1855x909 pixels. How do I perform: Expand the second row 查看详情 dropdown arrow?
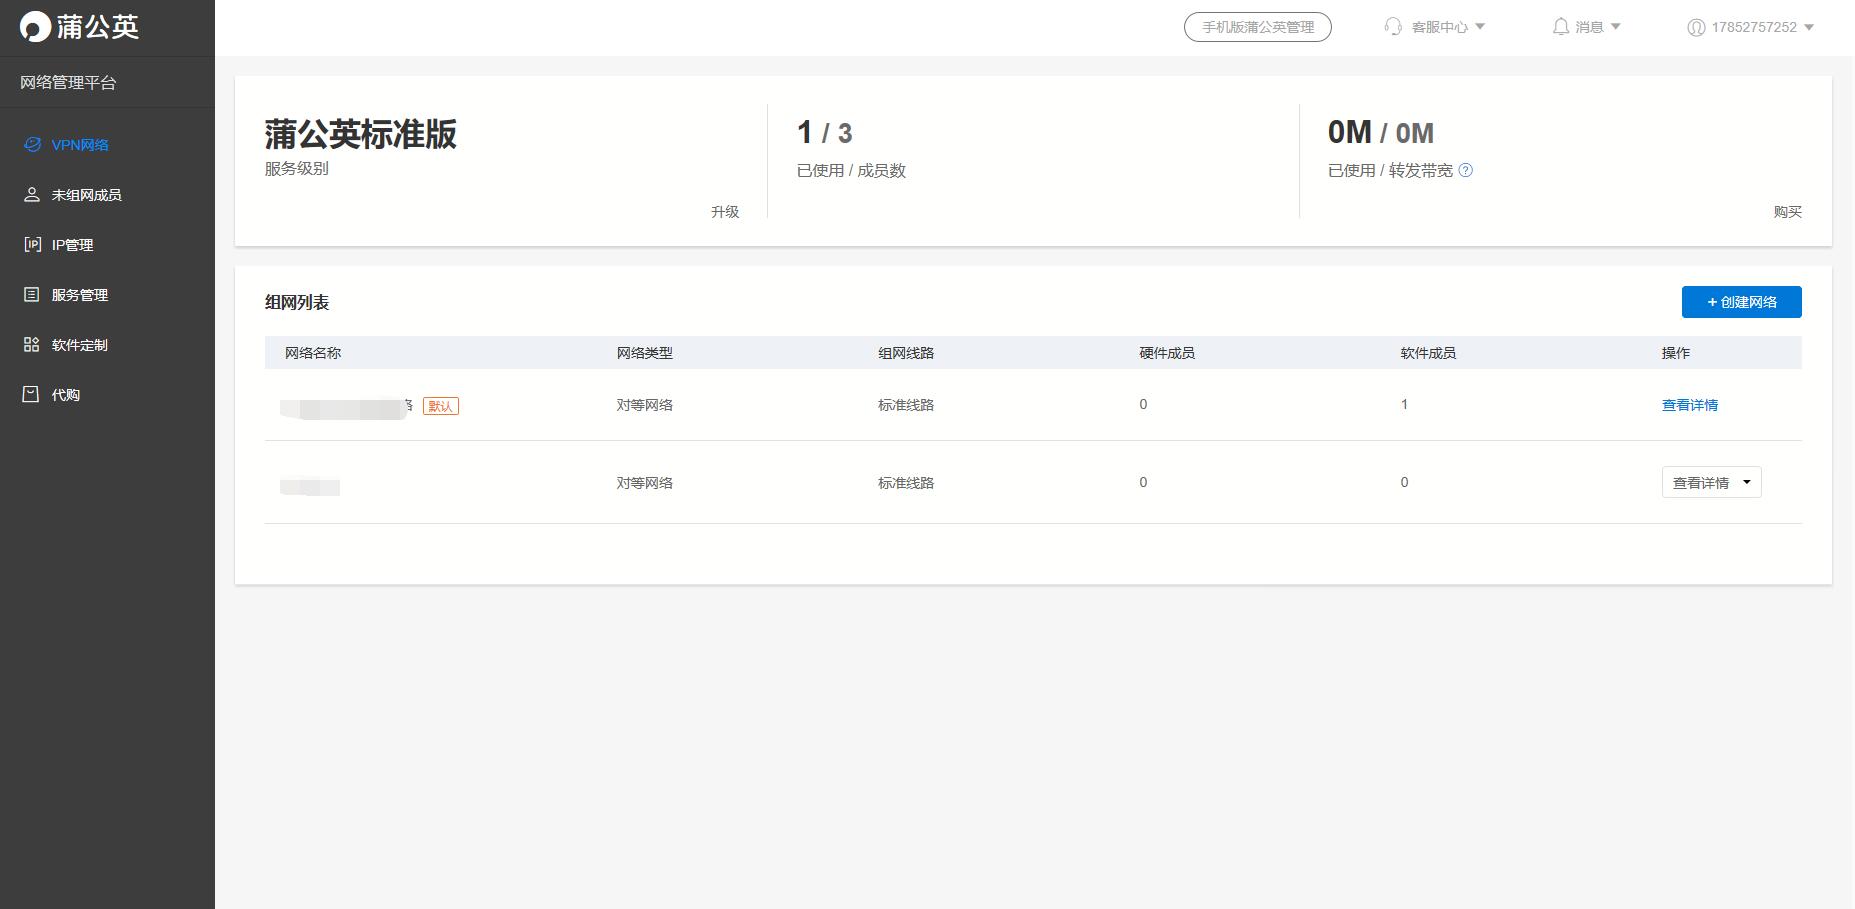click(x=1747, y=482)
